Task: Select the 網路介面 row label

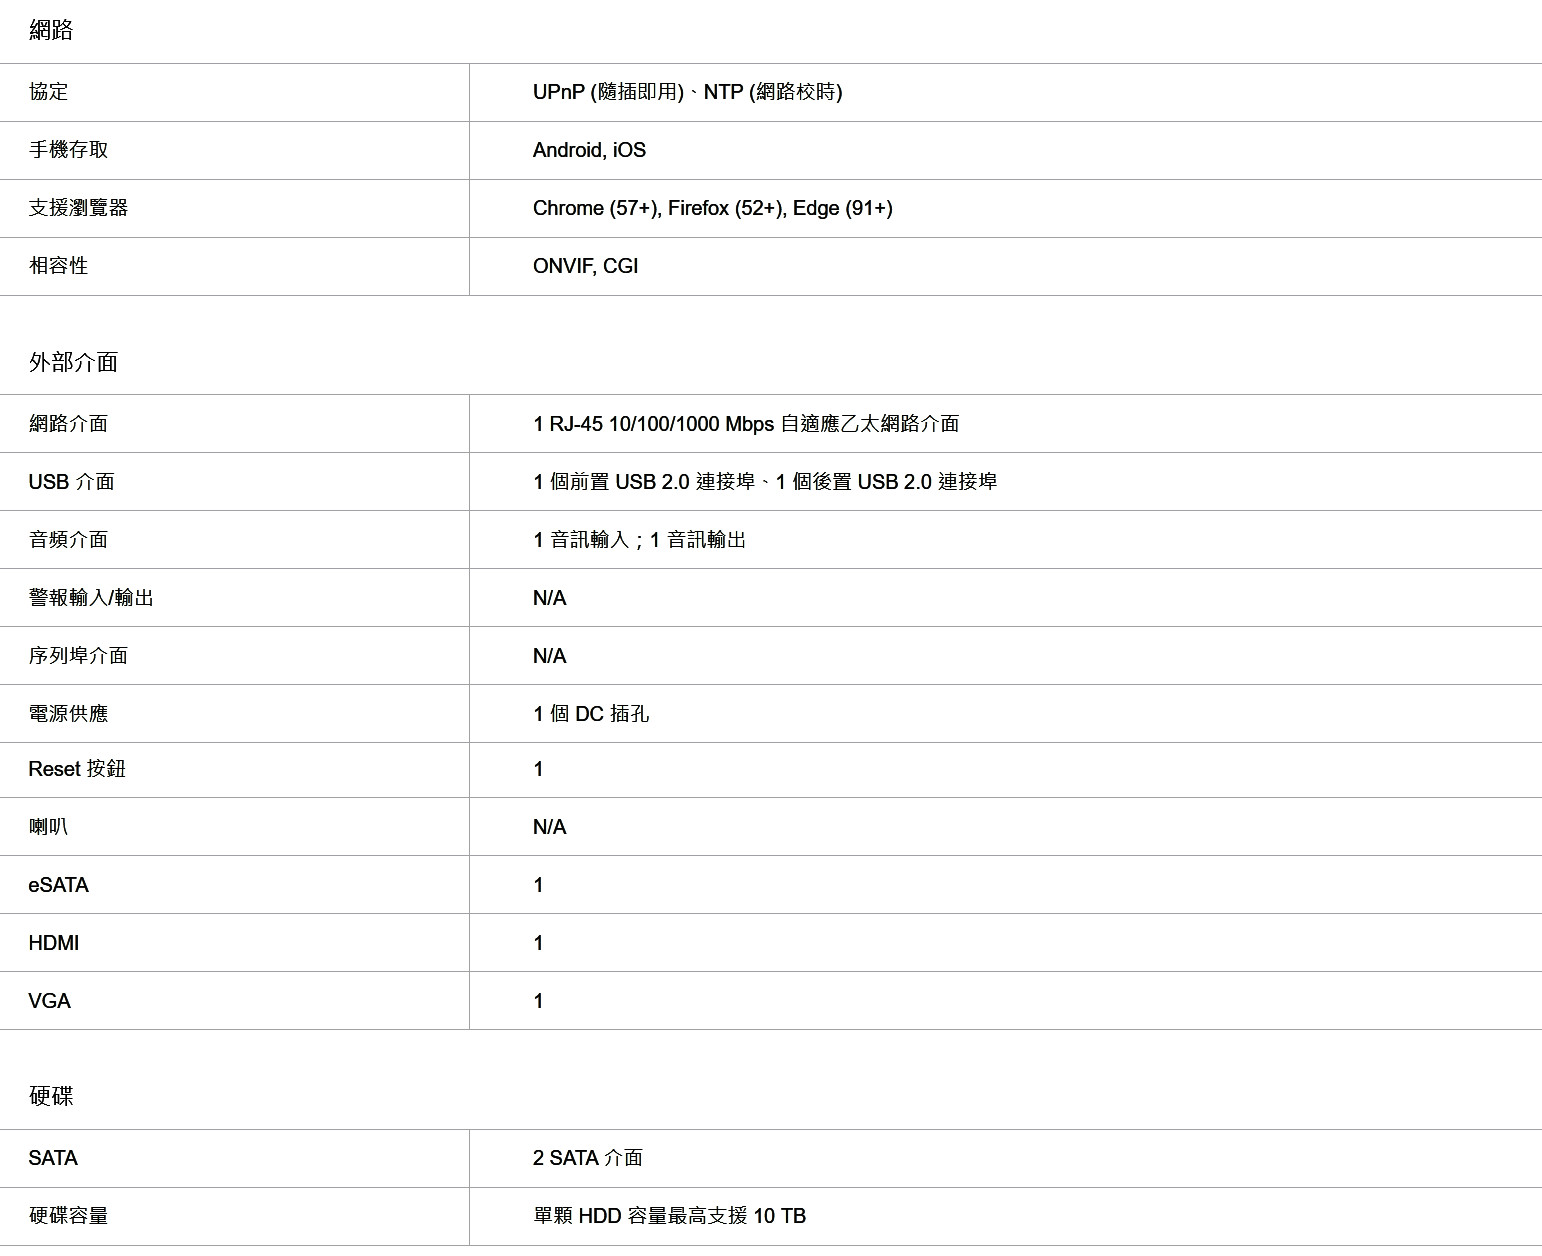Action: point(68,424)
